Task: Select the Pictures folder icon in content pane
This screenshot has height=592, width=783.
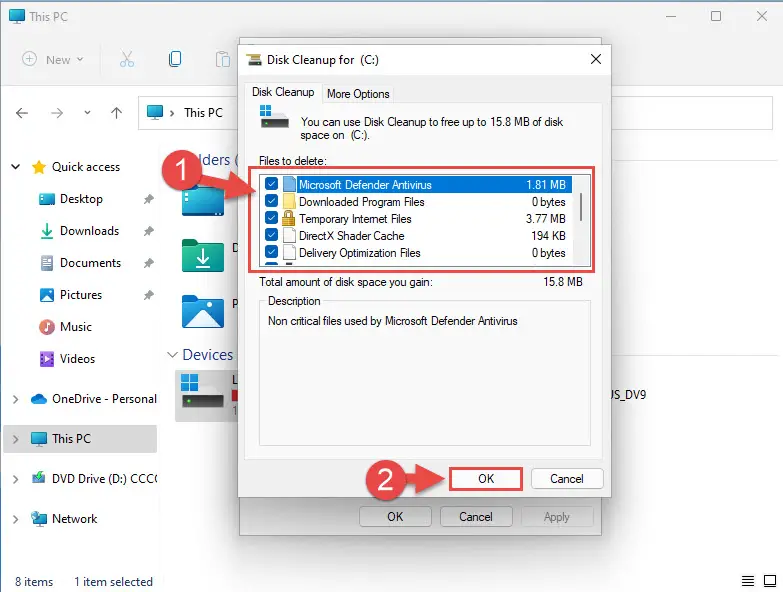Action: click(203, 311)
